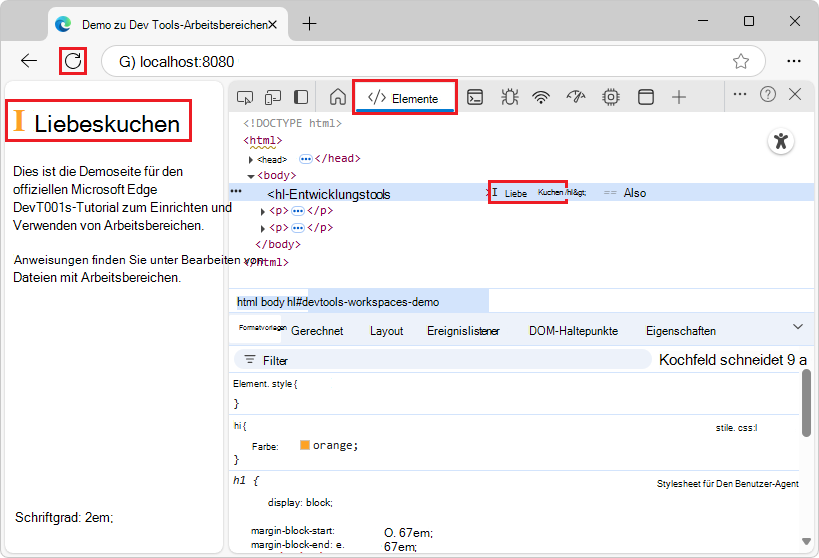The width and height of the screenshot is (819, 558).
Task: Toggle device emulation mode
Action: pos(273,97)
